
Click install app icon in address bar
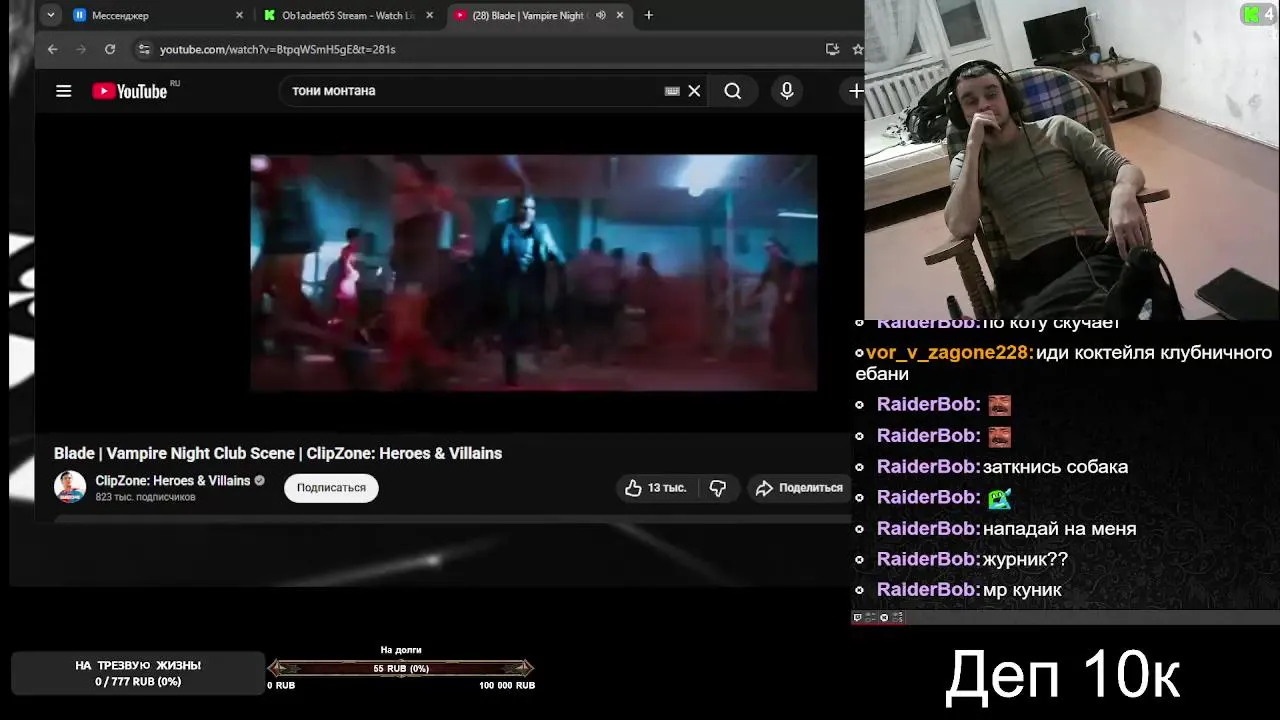832,49
